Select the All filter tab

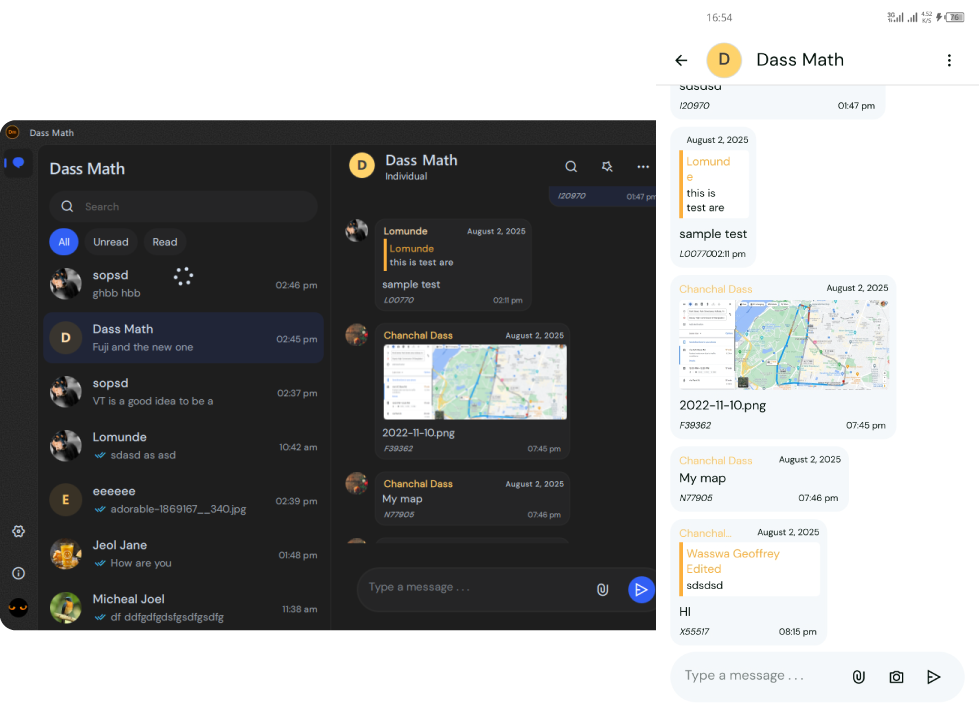tap(64, 242)
